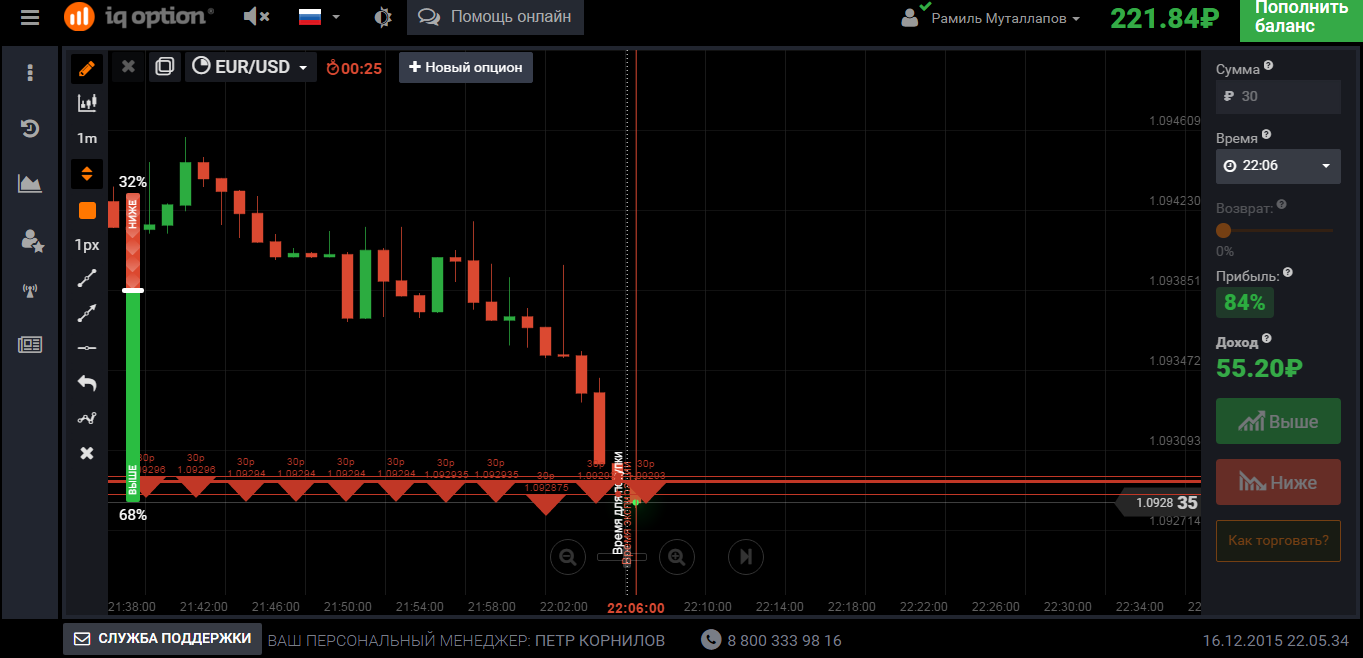This screenshot has width=1363, height=658.
Task: Click the phone number 8 800 333 98 16
Action: pos(784,640)
